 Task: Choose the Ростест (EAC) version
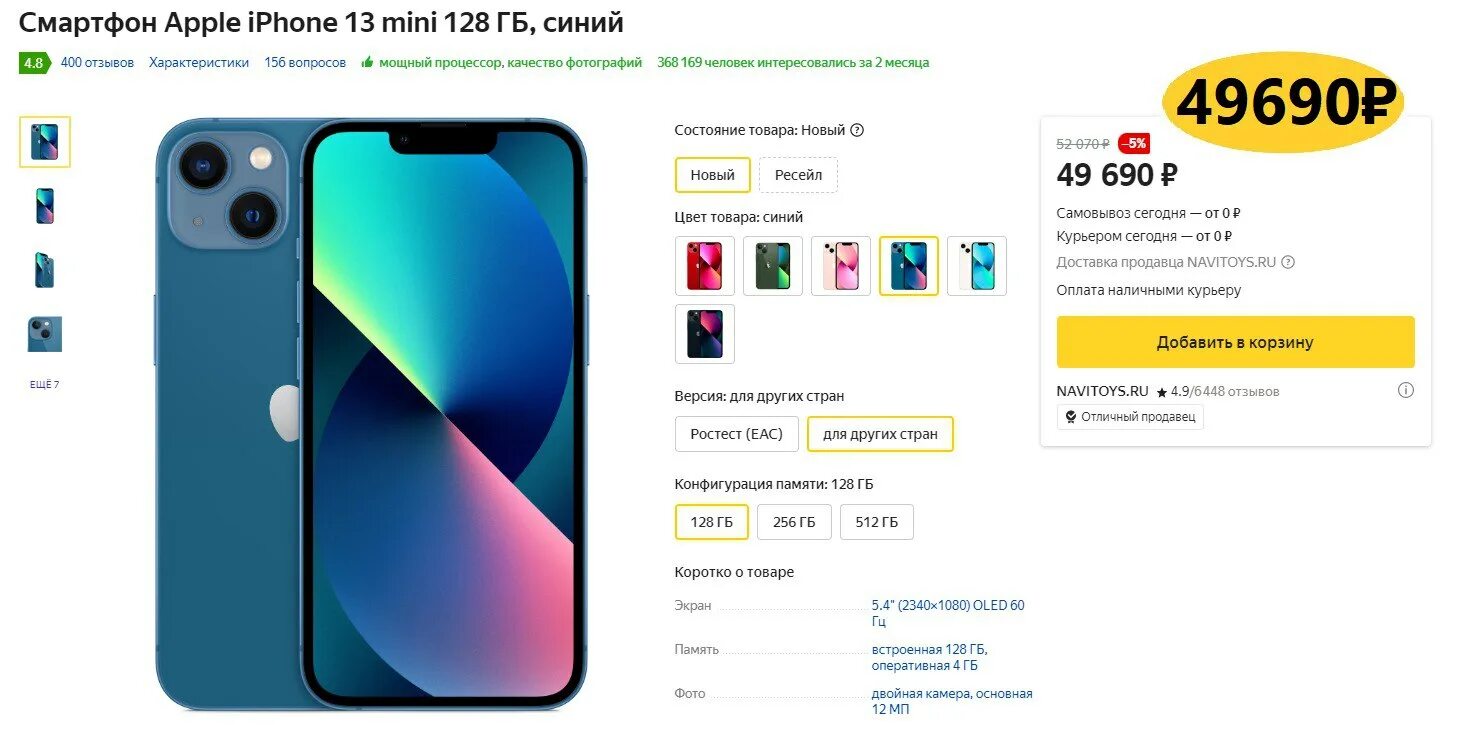[x=737, y=434]
